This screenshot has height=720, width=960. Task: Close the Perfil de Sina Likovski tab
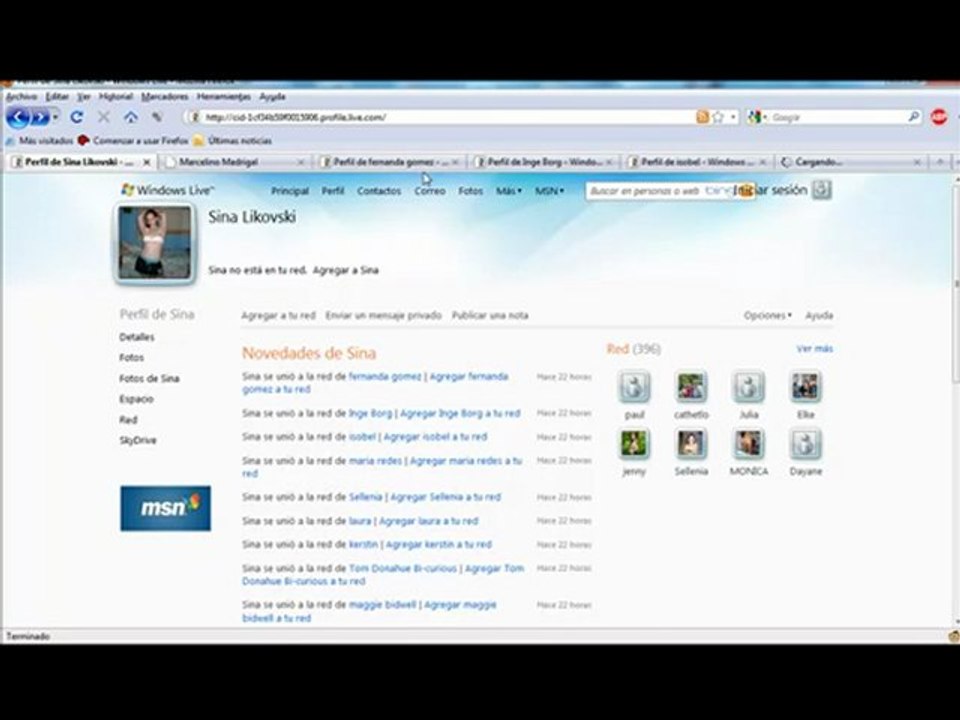point(146,162)
